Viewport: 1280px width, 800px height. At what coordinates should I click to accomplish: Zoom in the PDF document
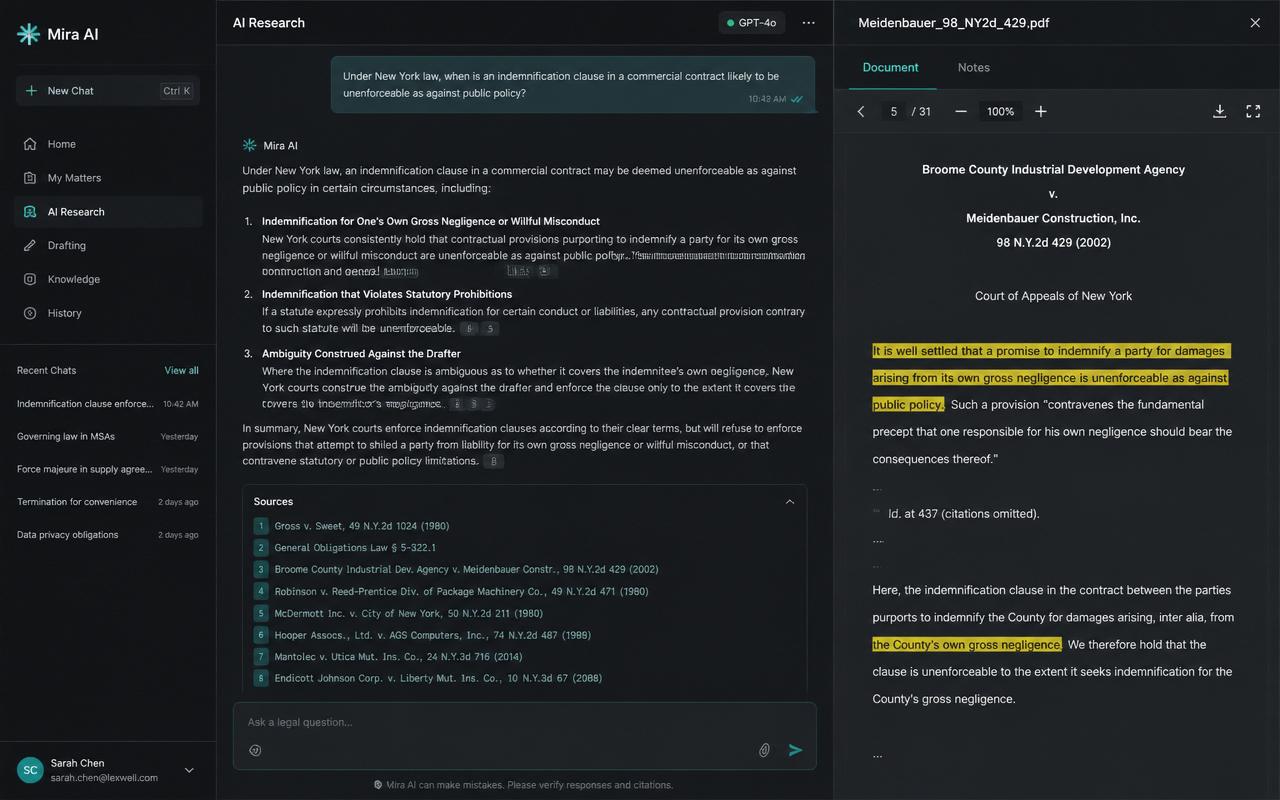tap(1041, 112)
